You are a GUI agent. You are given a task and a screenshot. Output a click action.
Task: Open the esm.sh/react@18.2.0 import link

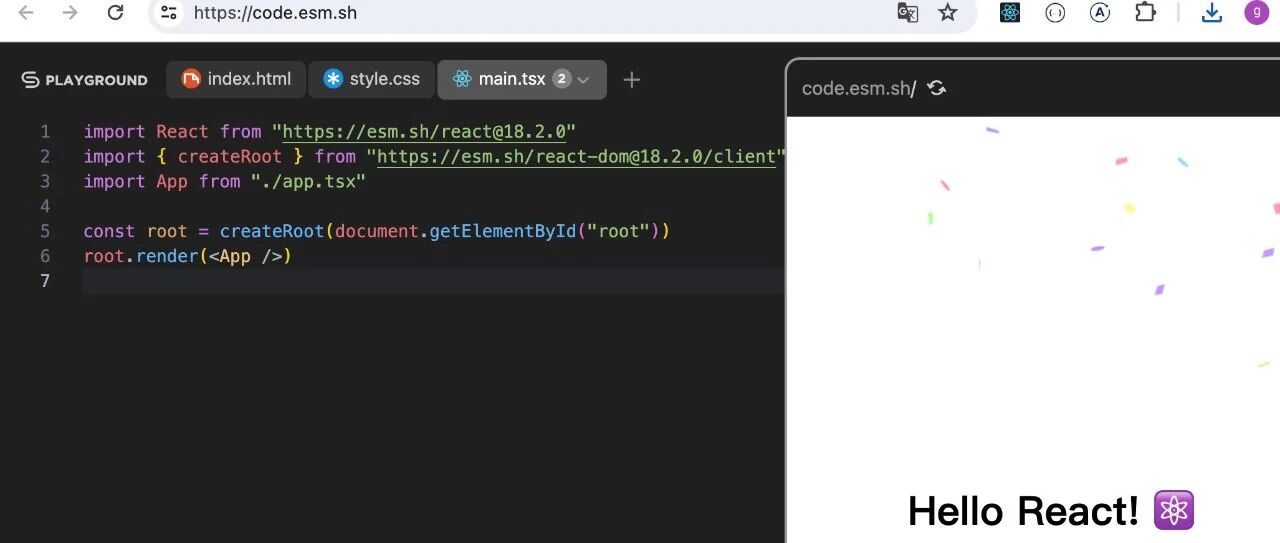click(x=425, y=132)
